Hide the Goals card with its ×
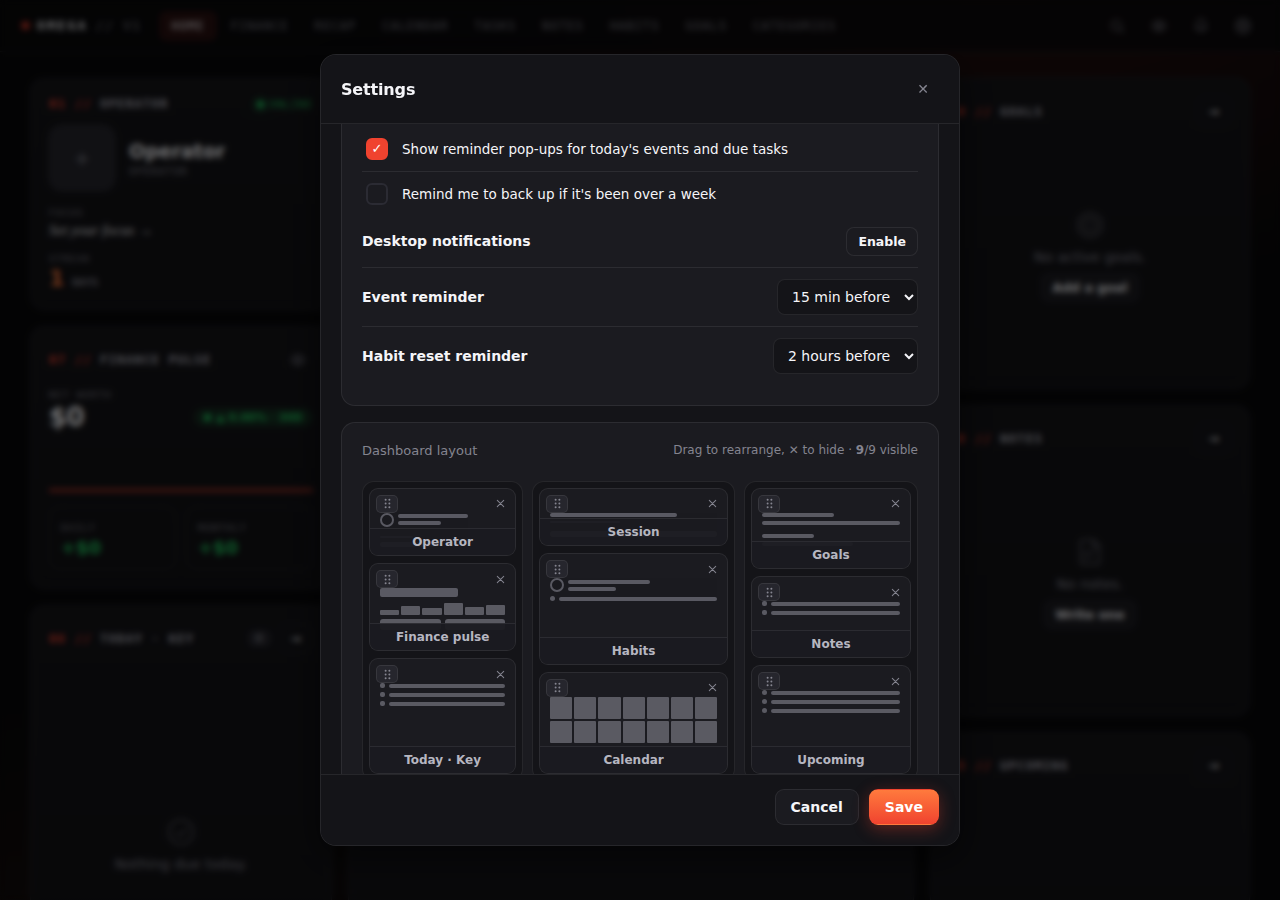This screenshot has width=1280, height=900. [x=895, y=504]
